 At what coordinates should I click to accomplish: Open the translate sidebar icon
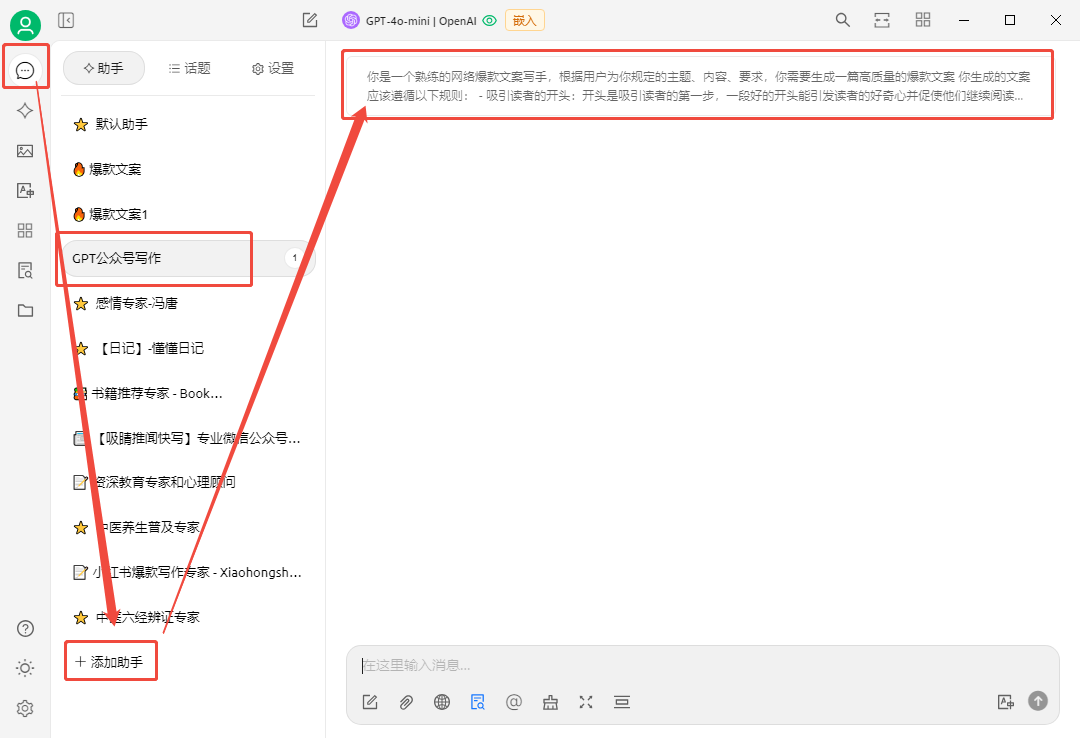[x=25, y=191]
